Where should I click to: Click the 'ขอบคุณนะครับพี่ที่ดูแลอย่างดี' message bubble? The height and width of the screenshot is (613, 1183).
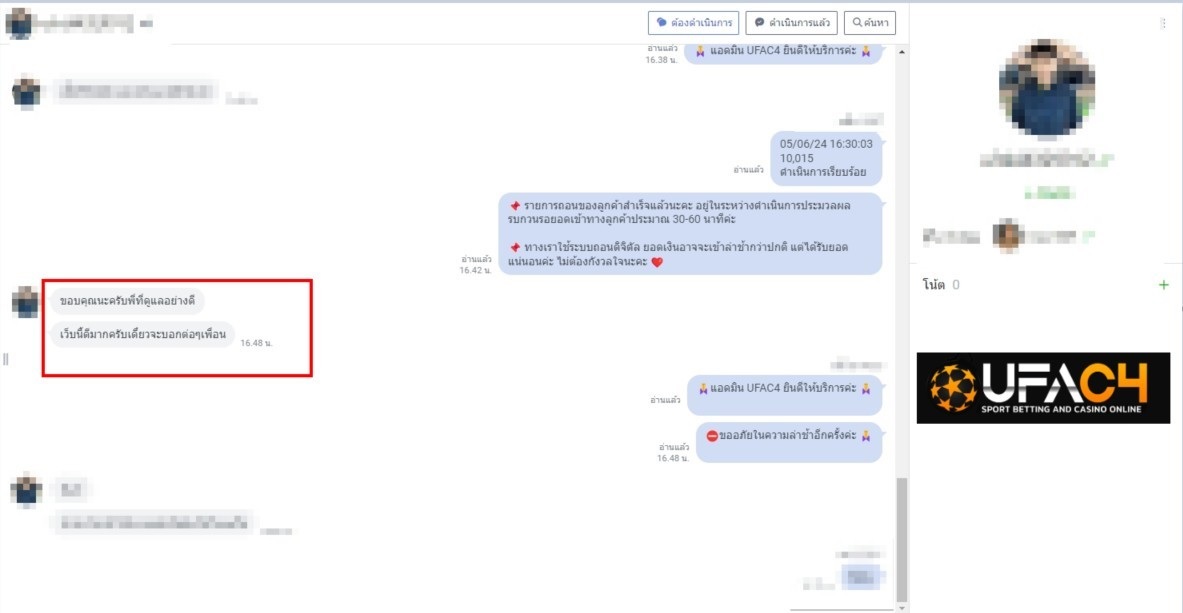click(129, 300)
